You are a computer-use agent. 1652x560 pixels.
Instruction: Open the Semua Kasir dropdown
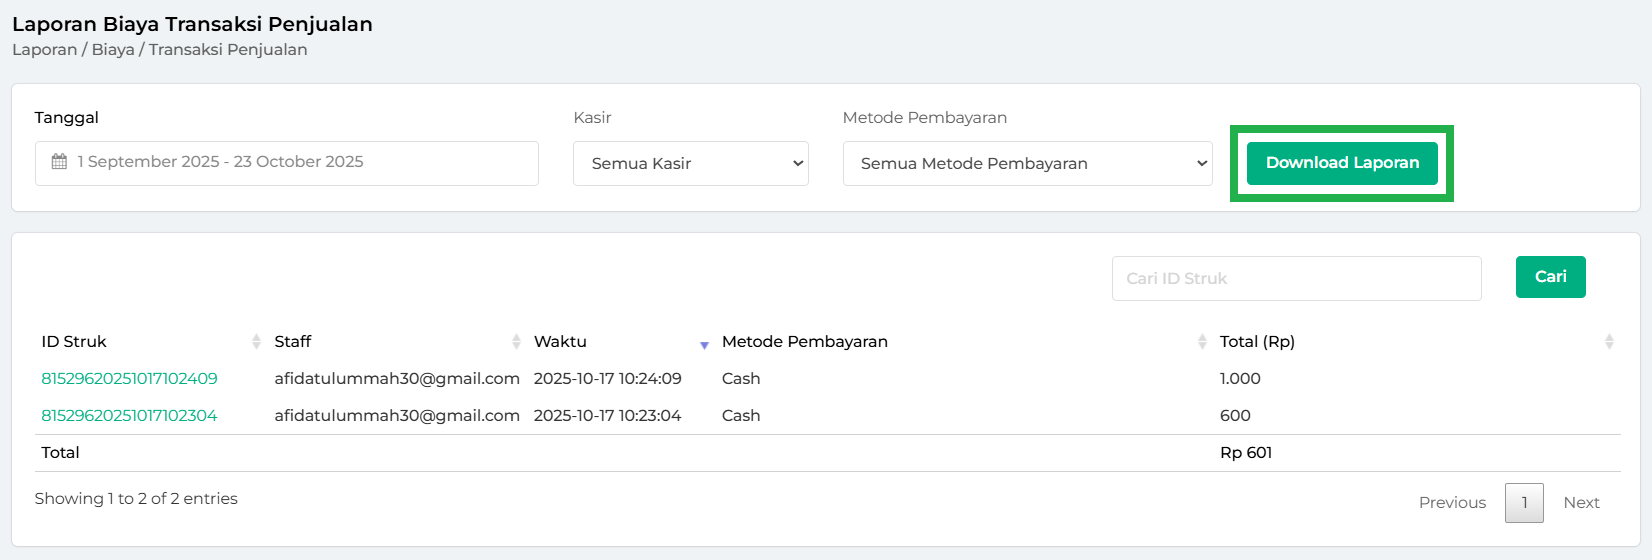coord(690,164)
